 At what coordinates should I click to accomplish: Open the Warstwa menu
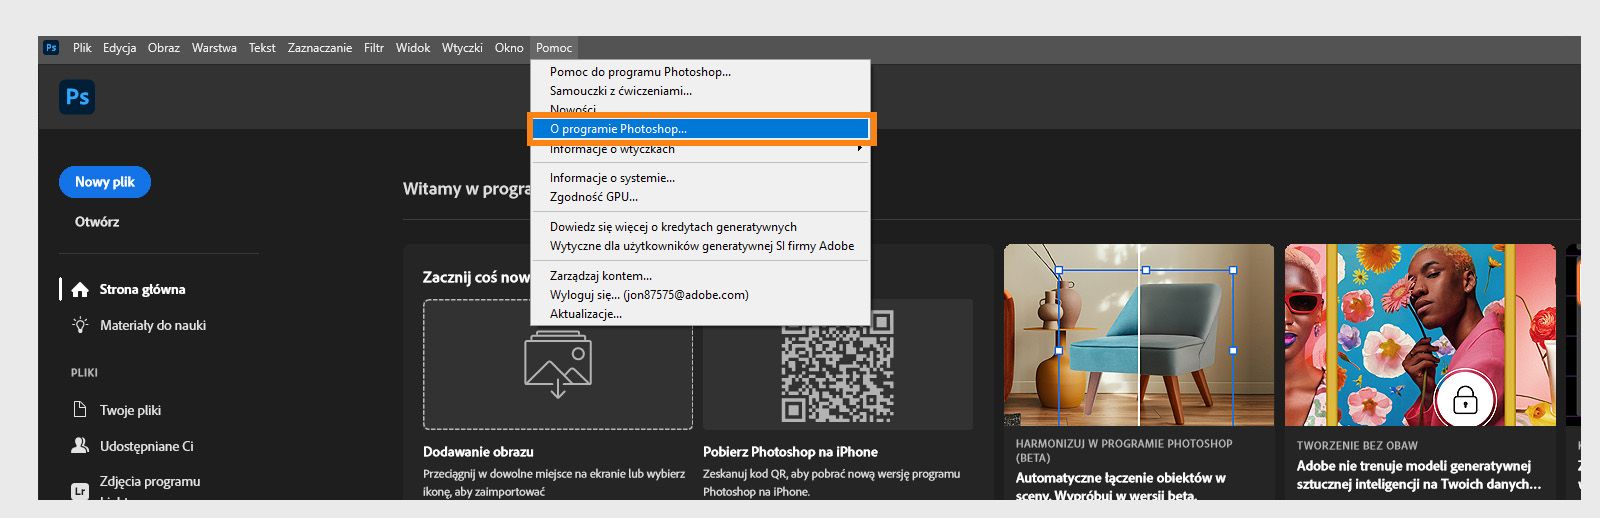[x=214, y=48]
